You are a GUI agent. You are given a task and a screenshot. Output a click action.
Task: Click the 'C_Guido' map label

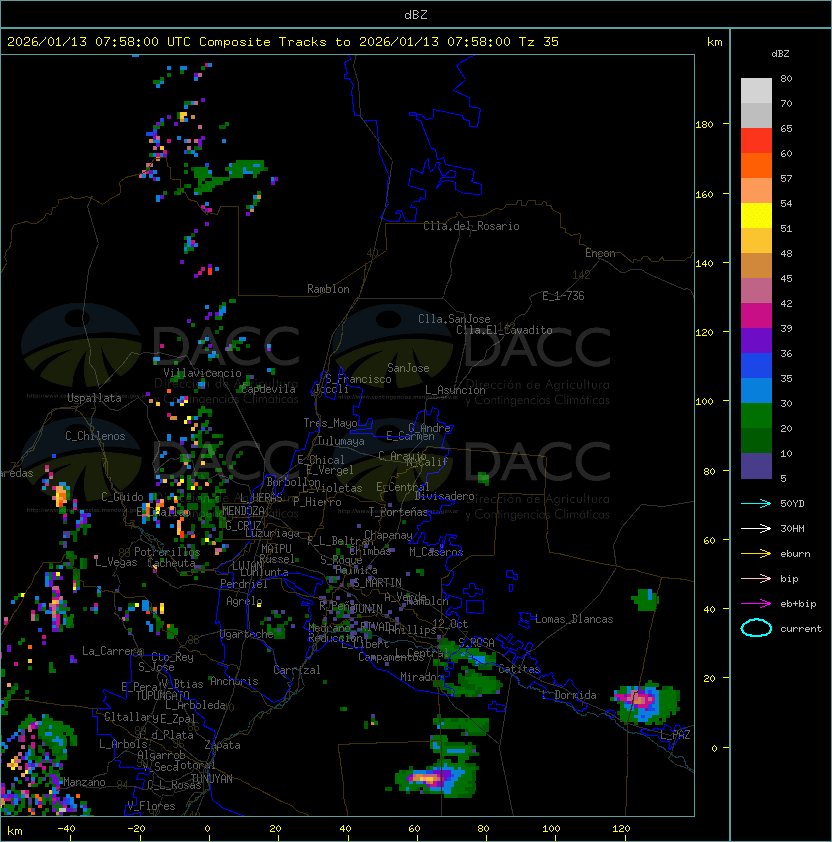122,497
